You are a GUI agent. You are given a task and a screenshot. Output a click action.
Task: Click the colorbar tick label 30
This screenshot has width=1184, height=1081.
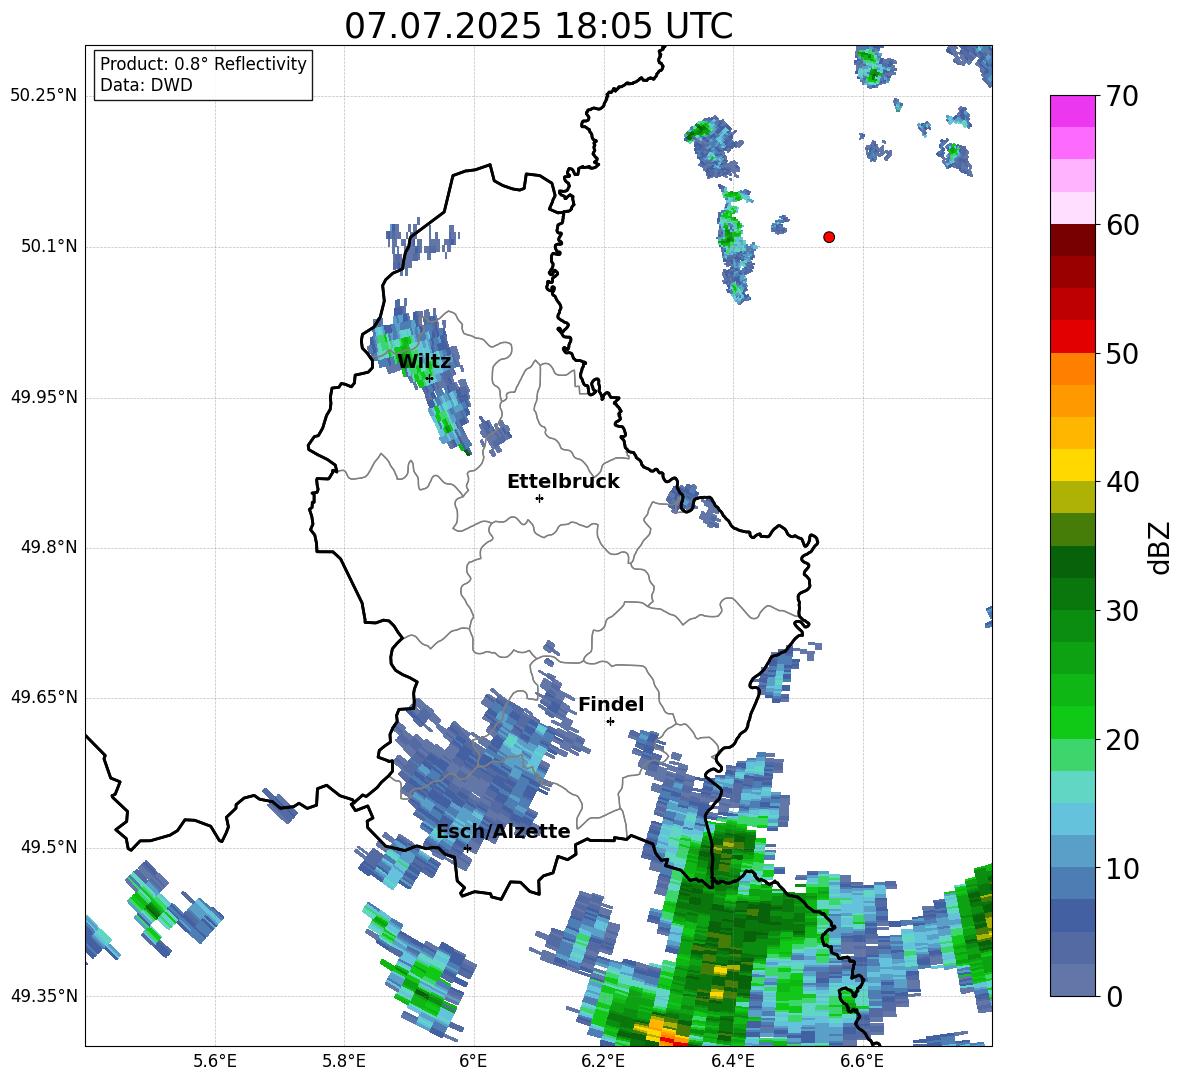tap(1122, 611)
